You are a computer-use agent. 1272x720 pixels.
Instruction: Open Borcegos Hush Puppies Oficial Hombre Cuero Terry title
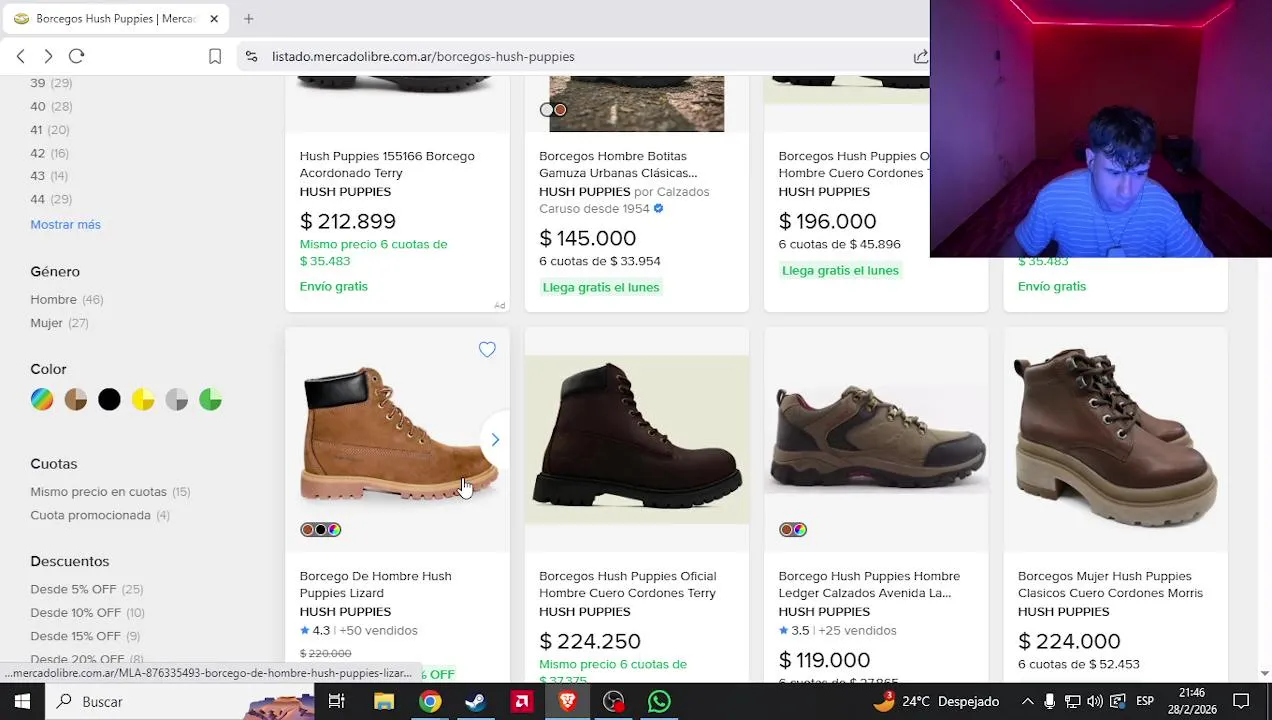click(x=627, y=584)
